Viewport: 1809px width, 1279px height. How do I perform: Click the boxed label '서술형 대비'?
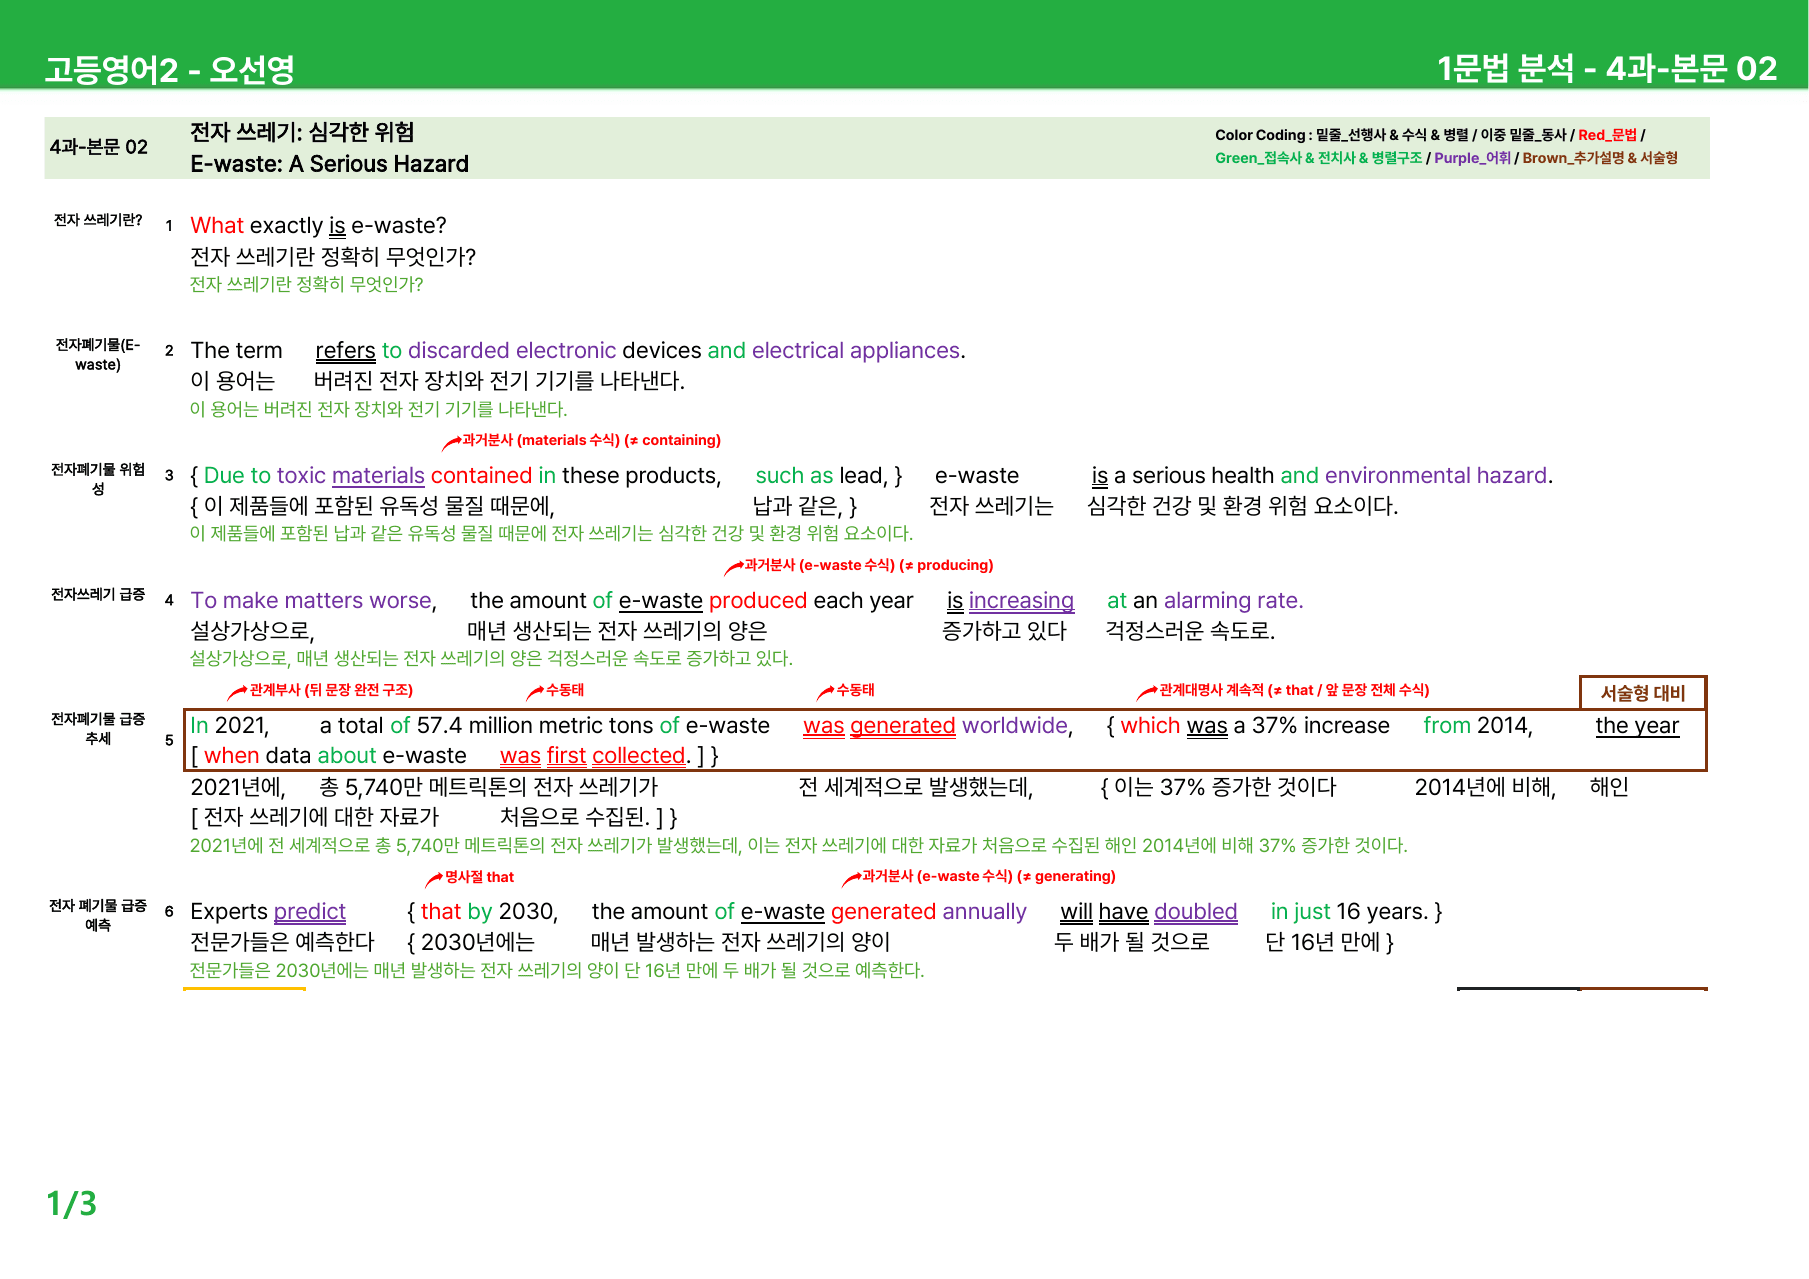pyautogui.click(x=1643, y=693)
